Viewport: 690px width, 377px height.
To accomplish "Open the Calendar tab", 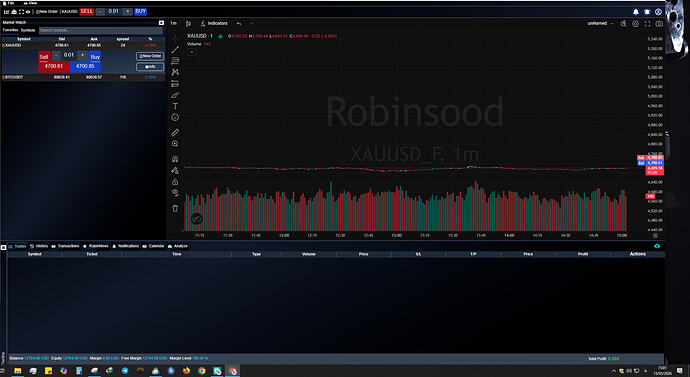I will coord(153,246).
